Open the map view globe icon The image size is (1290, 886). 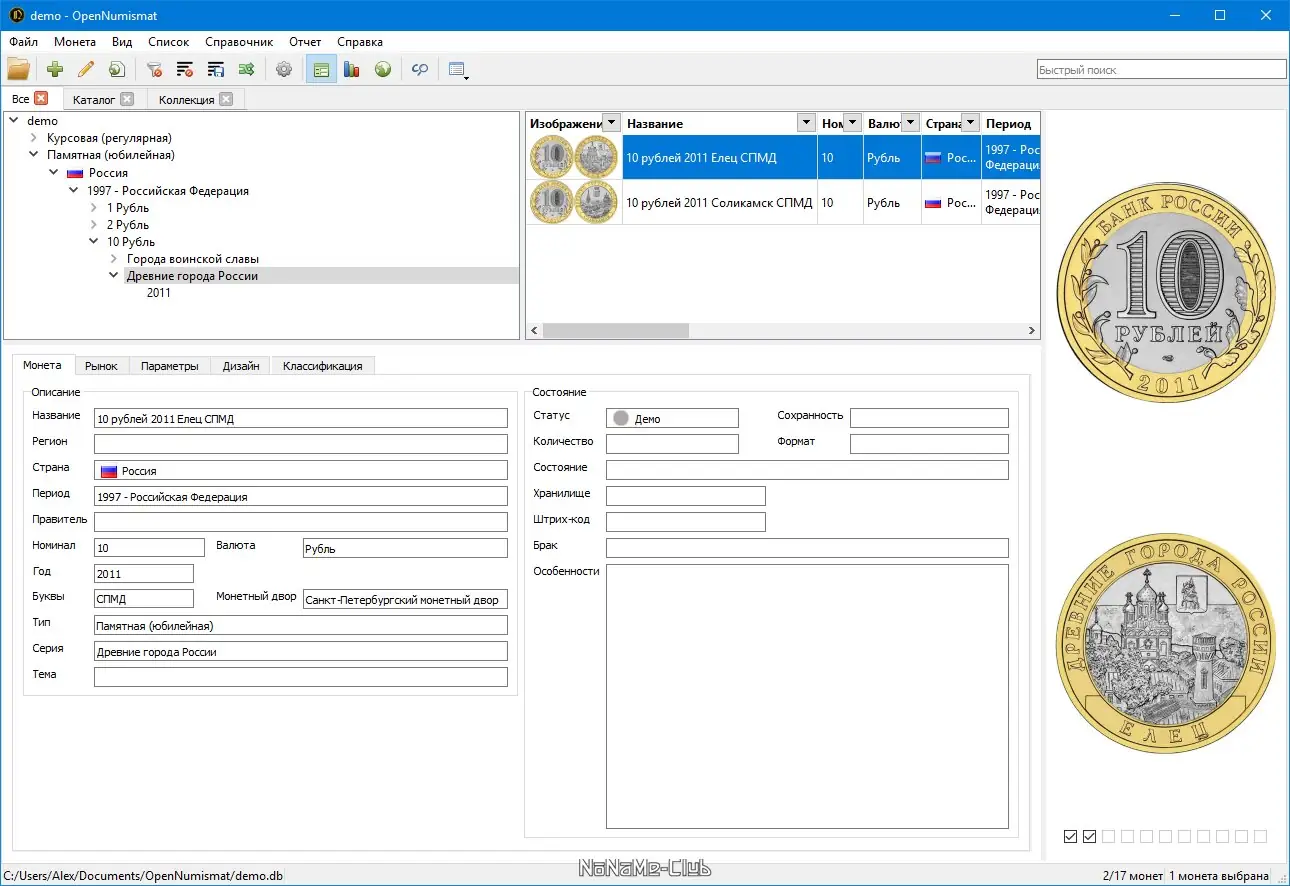click(x=383, y=70)
